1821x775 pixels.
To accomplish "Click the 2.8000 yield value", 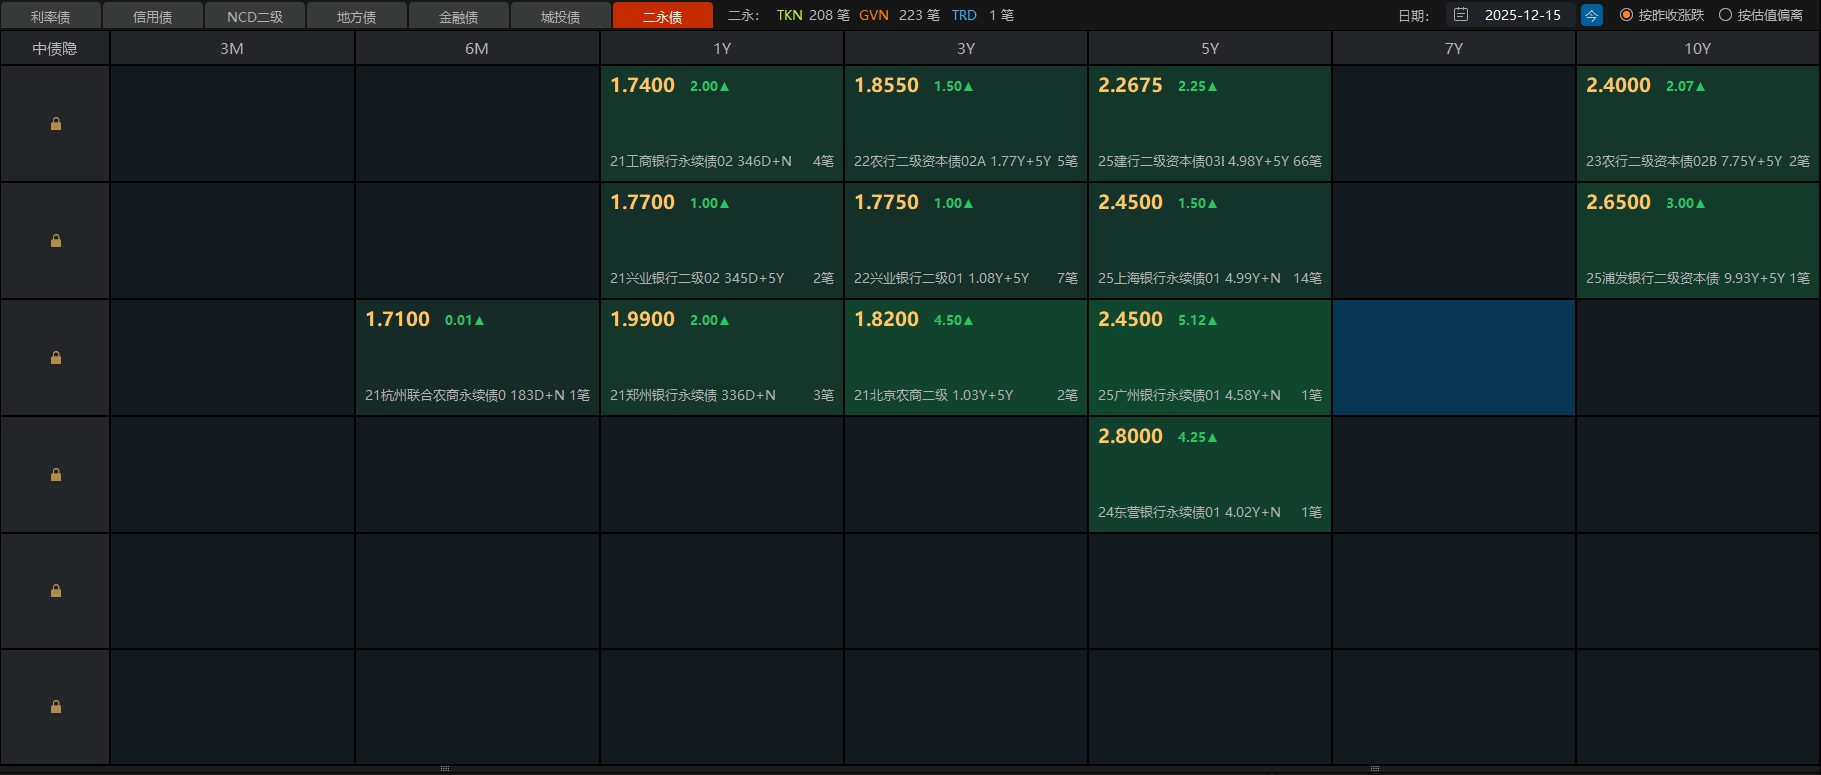I will (x=1130, y=437).
